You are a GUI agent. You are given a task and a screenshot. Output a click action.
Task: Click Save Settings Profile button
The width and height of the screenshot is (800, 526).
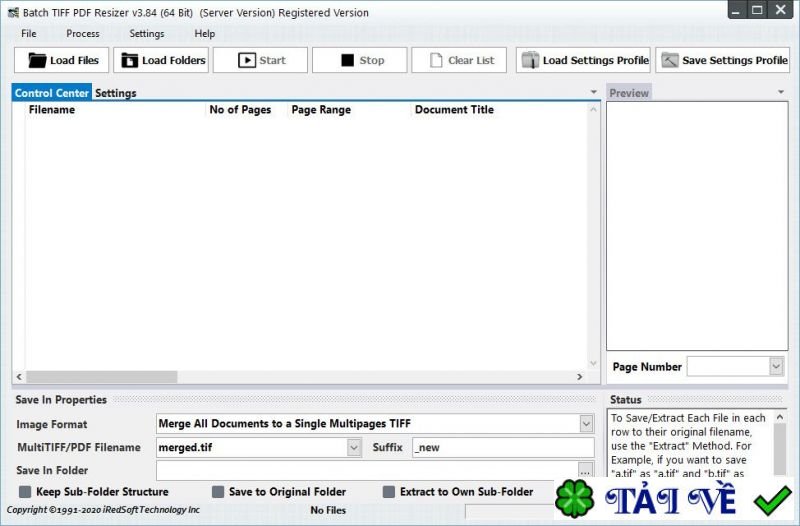click(x=722, y=60)
